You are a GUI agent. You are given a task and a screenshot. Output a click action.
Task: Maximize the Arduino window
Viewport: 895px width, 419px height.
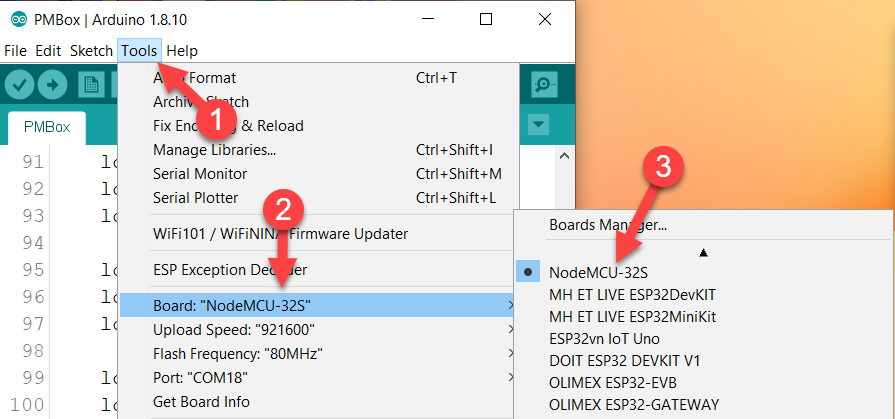tap(486, 19)
